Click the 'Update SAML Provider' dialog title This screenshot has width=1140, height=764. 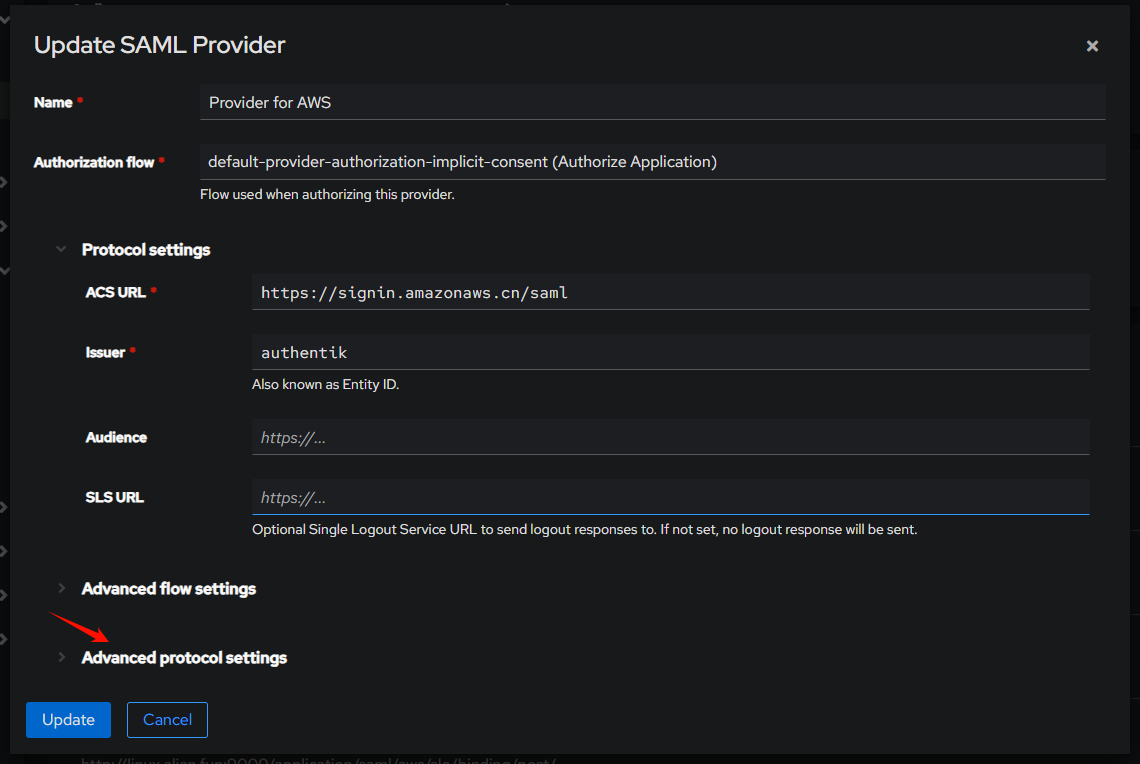159,45
